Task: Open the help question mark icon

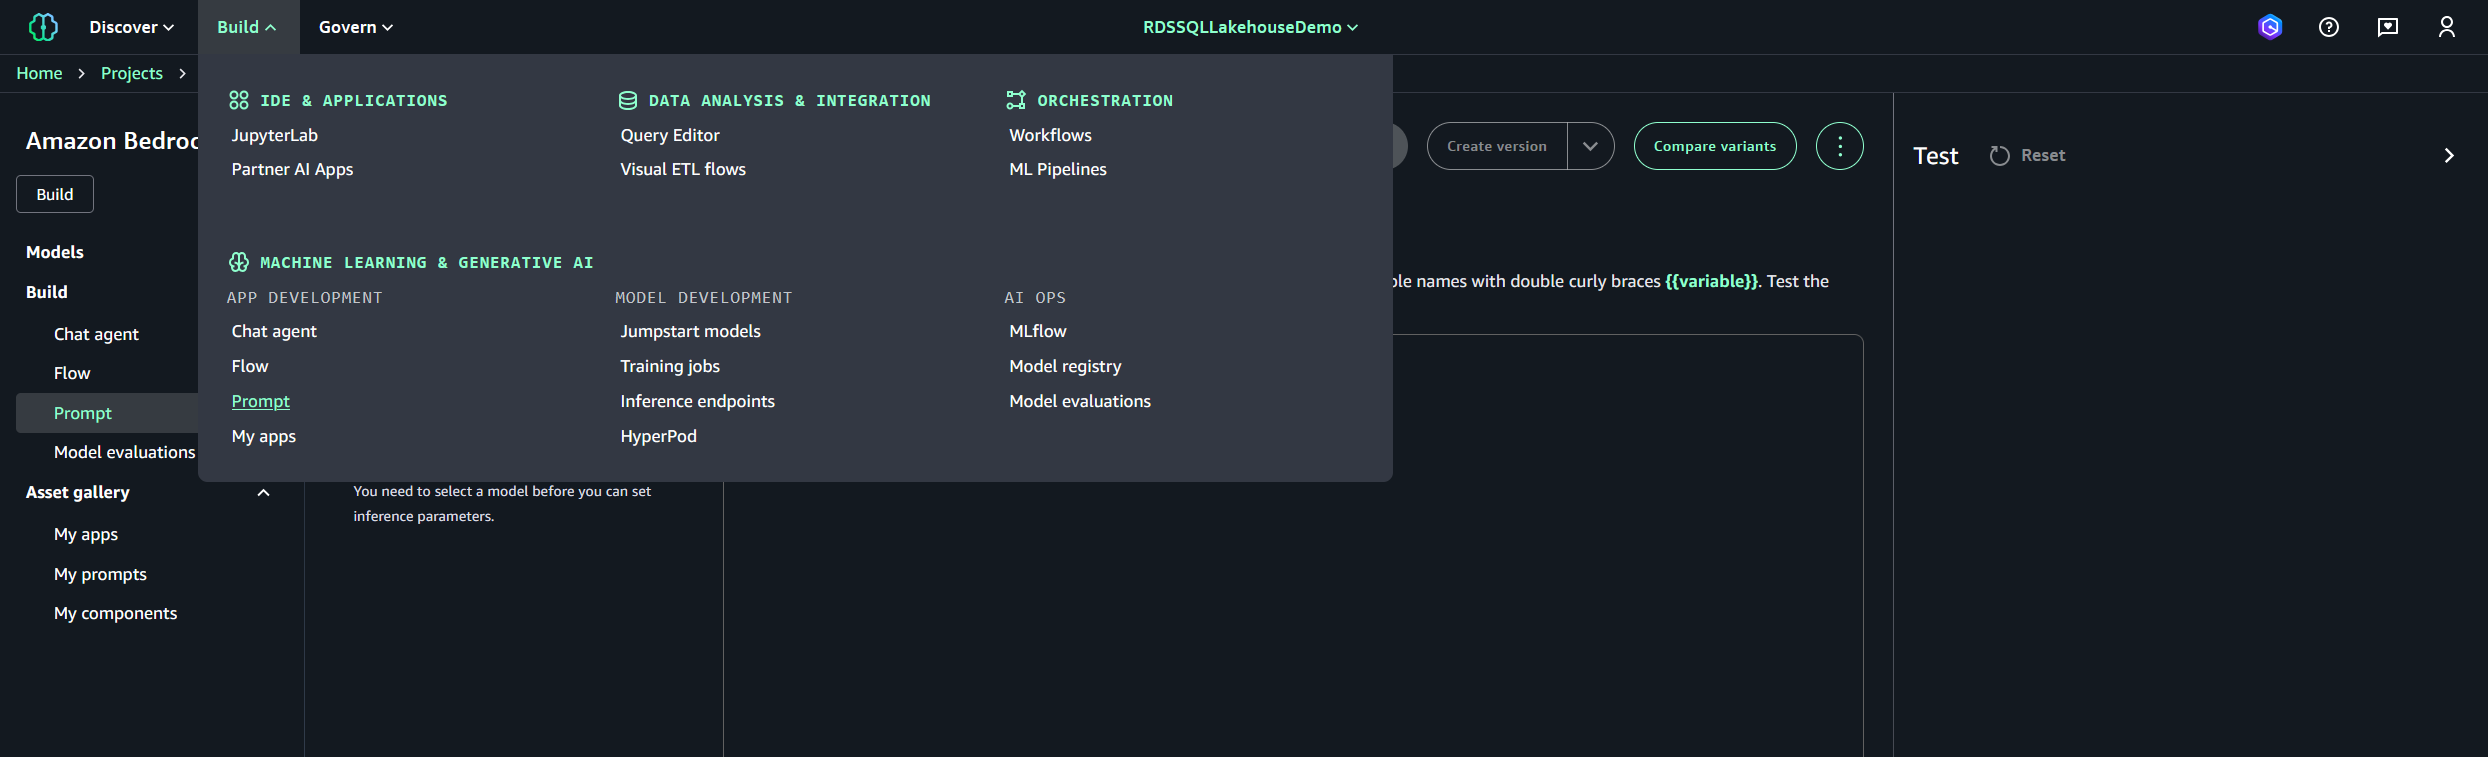Action: pyautogui.click(x=2329, y=27)
